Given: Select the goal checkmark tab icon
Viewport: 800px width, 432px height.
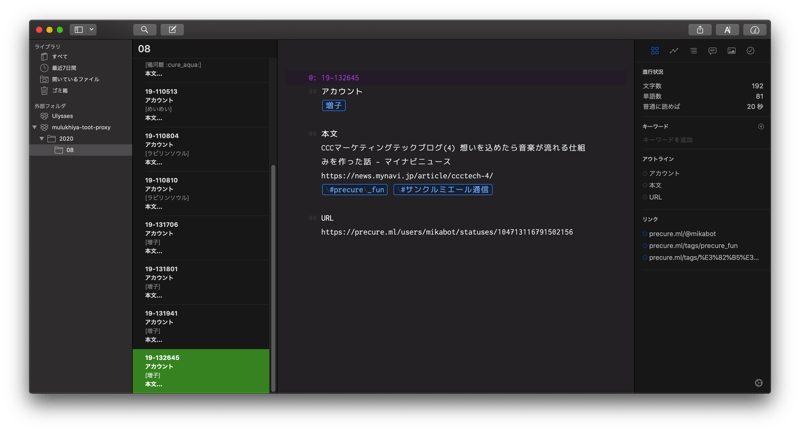Looking at the screenshot, I should tap(750, 50).
